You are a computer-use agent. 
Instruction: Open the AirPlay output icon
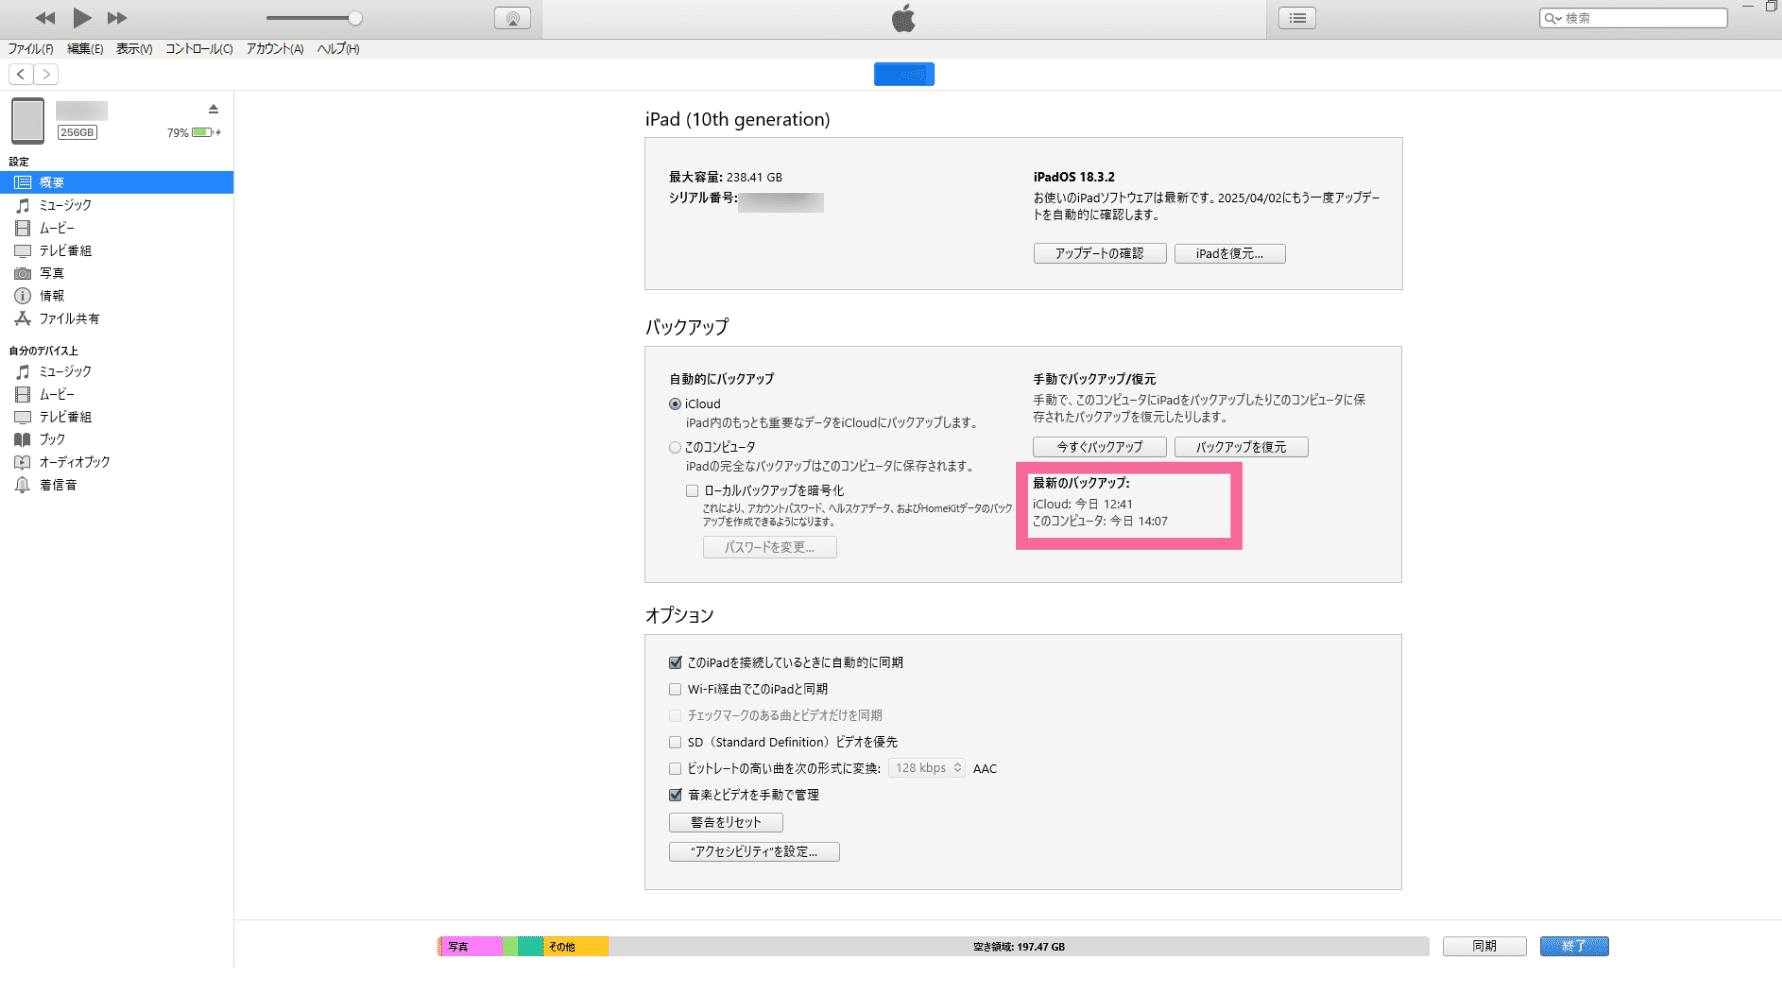point(512,18)
